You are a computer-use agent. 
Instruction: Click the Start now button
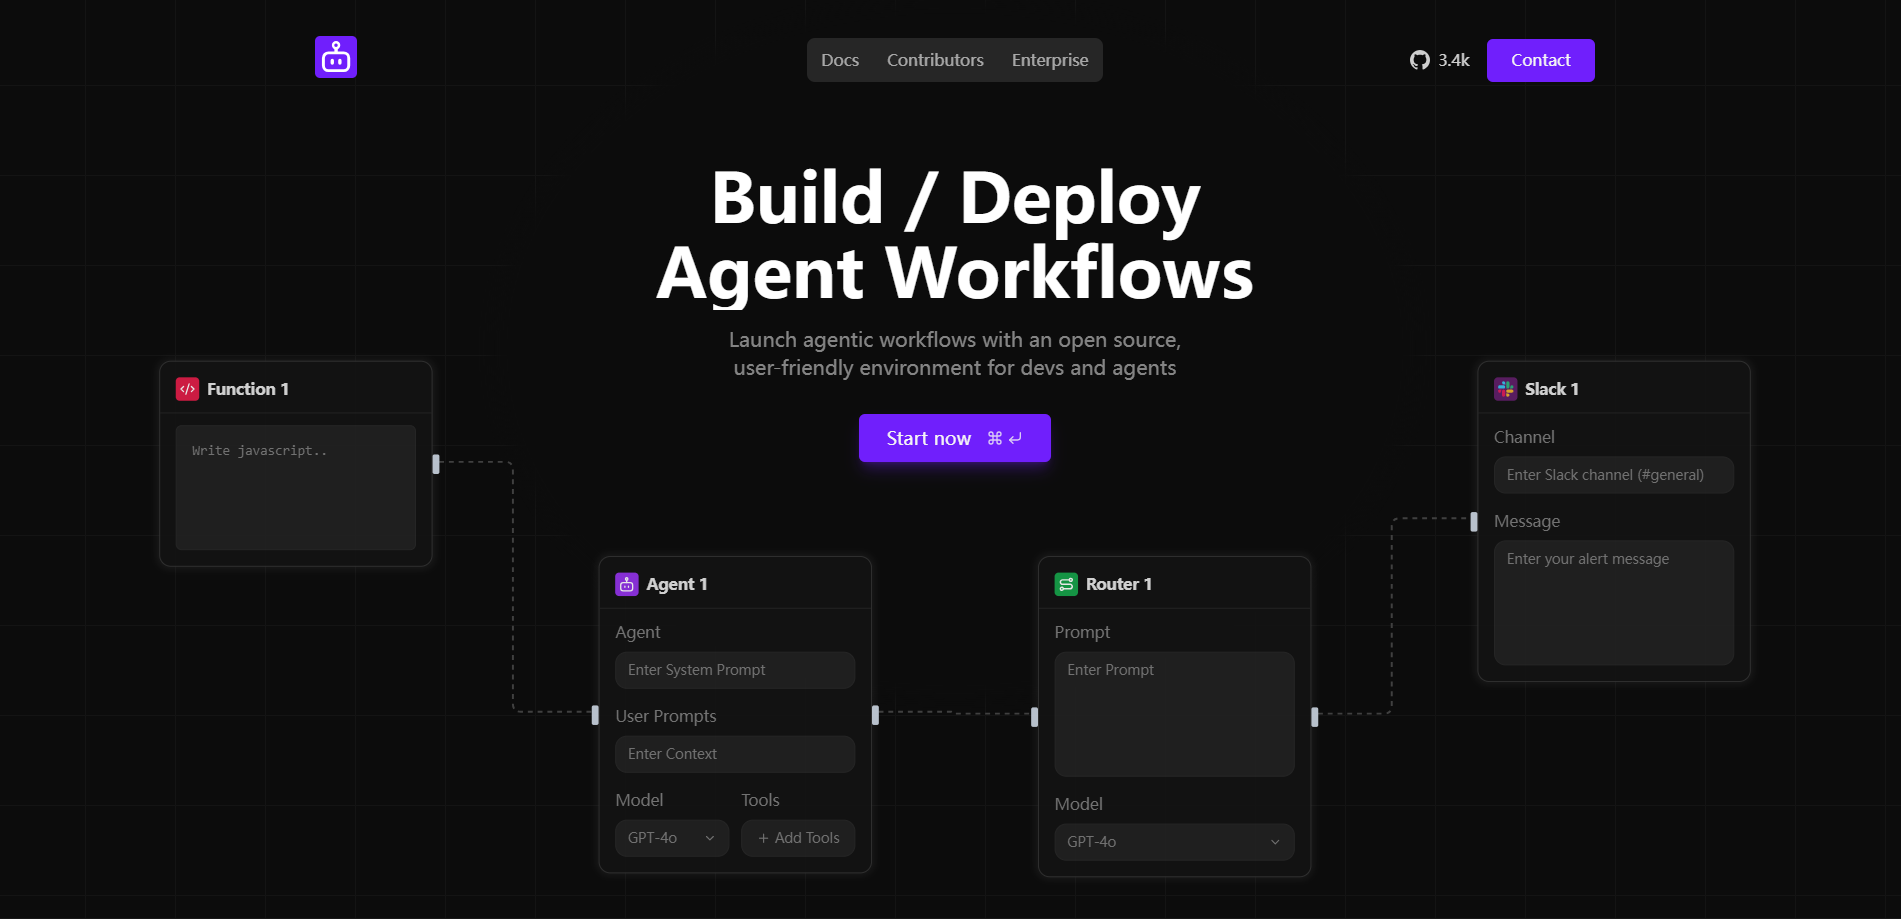coord(954,438)
